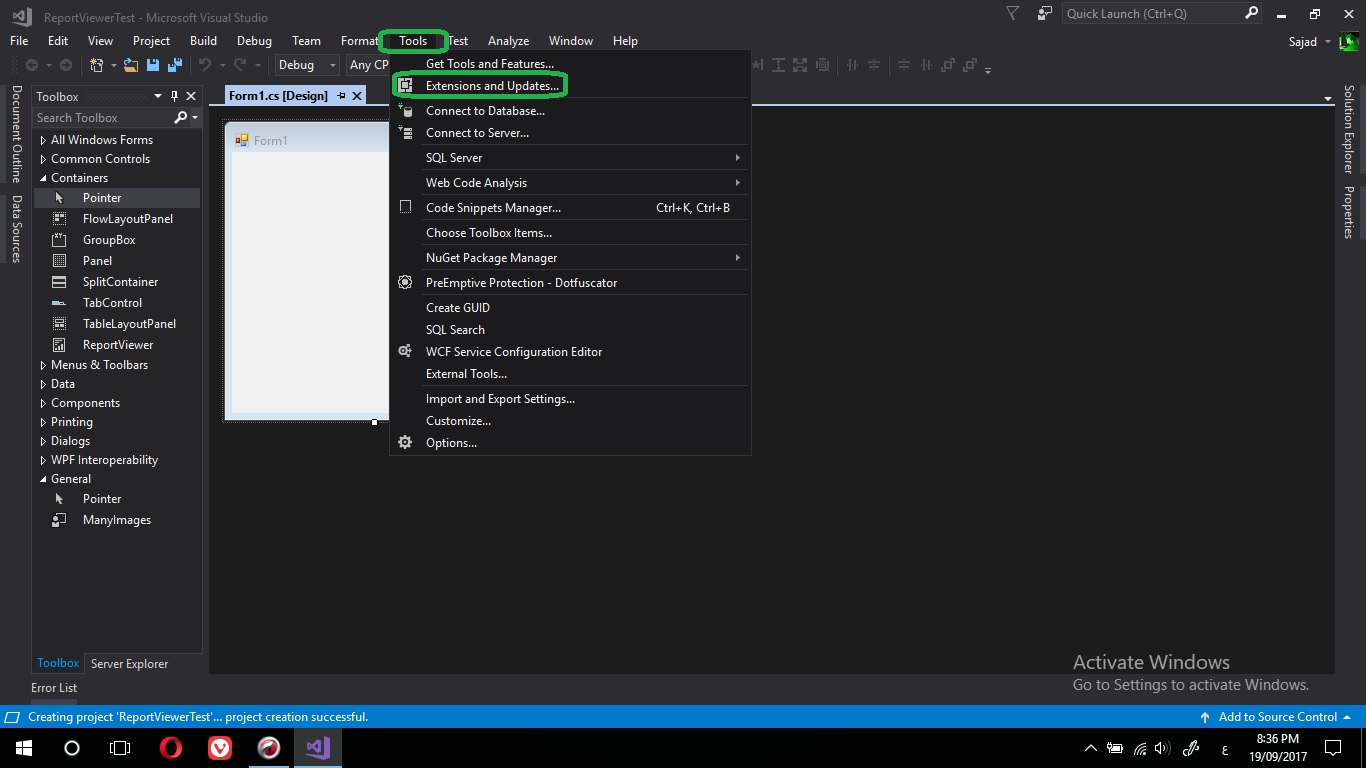Open the Properties side tab
Image resolution: width=1366 pixels, height=768 pixels.
1348,212
